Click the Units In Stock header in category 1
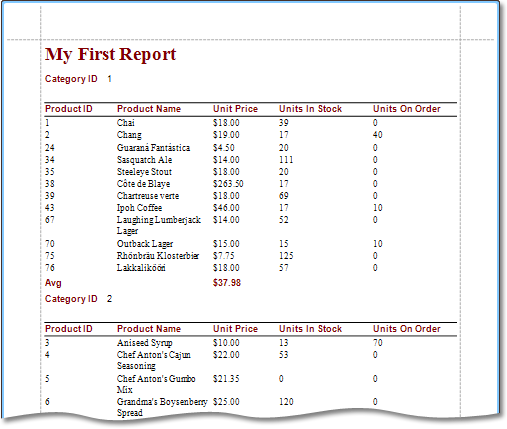This screenshot has width=507, height=429. pyautogui.click(x=310, y=109)
